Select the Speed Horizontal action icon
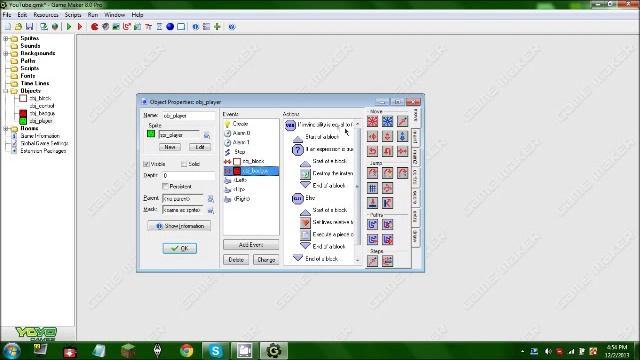640x360 pixels. tap(372, 136)
